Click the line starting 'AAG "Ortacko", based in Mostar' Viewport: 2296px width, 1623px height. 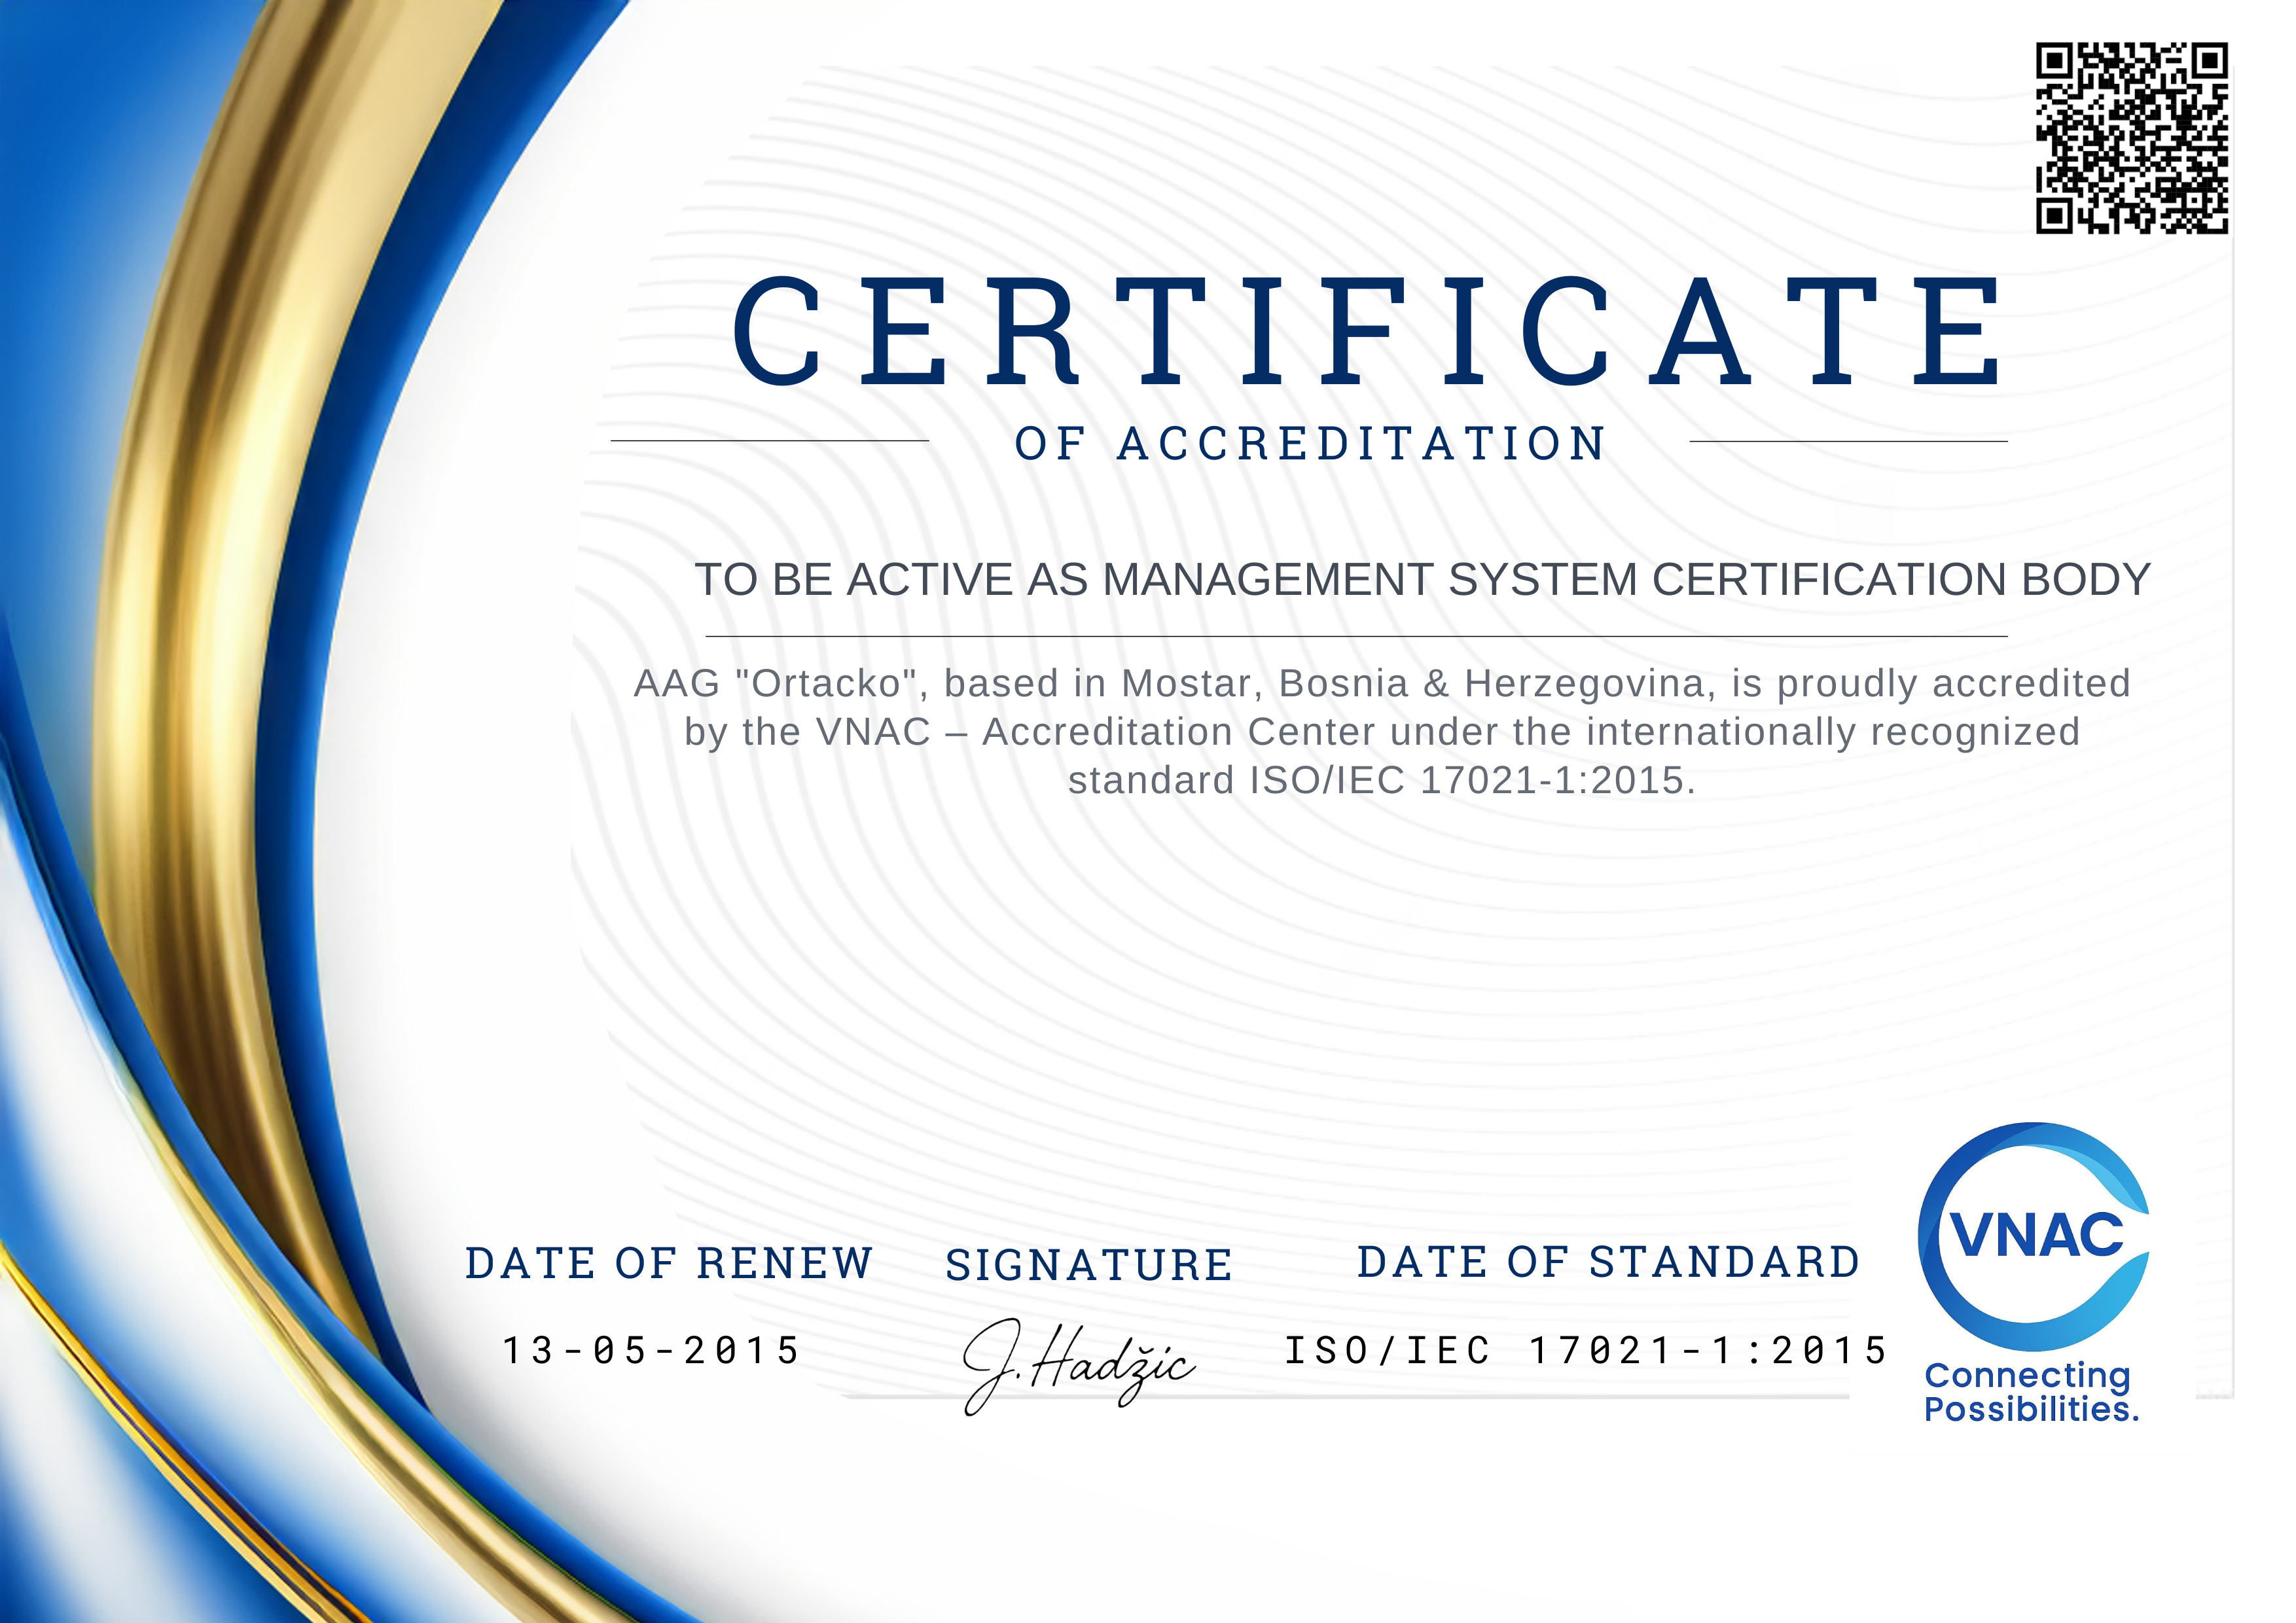pyautogui.click(x=1382, y=684)
